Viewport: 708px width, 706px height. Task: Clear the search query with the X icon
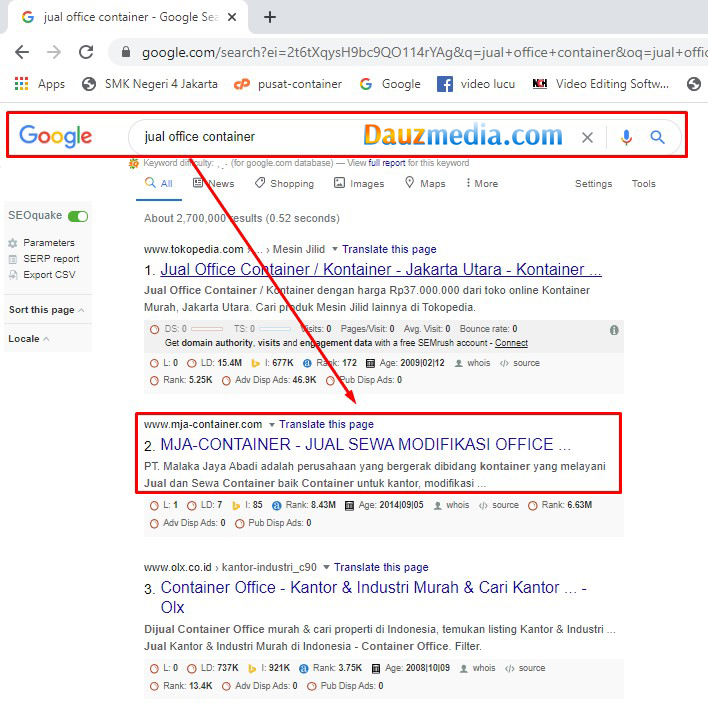tap(587, 137)
